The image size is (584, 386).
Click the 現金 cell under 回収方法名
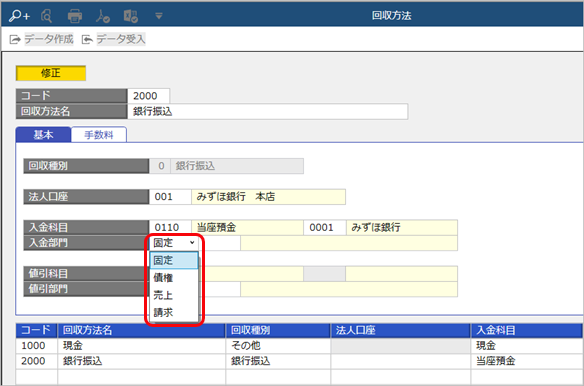click(142, 346)
